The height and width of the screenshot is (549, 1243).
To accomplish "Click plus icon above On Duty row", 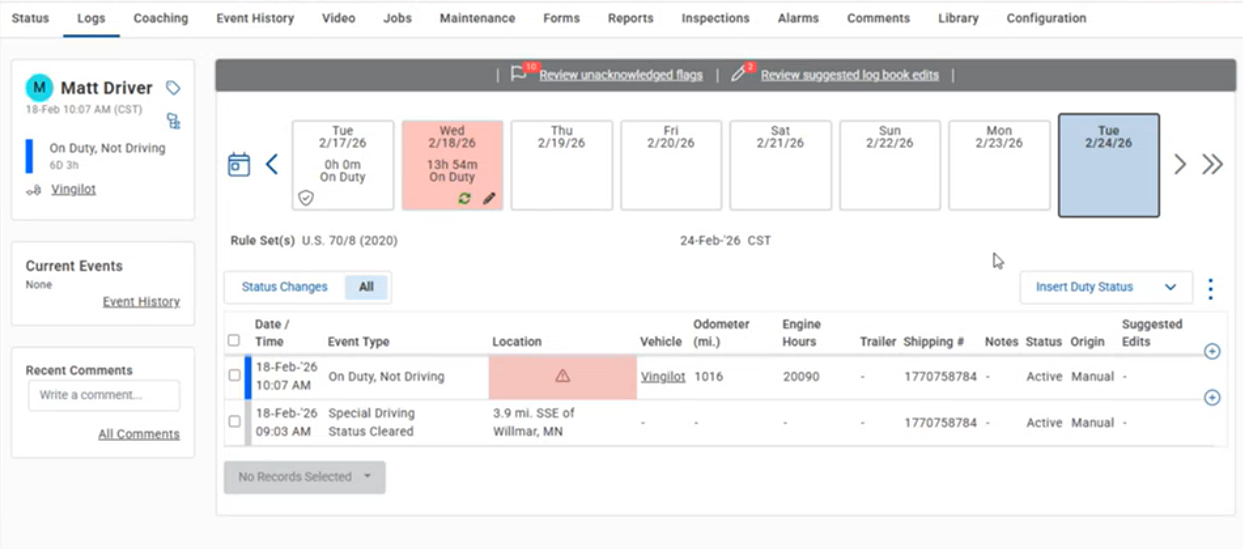I will pos(1212,351).
